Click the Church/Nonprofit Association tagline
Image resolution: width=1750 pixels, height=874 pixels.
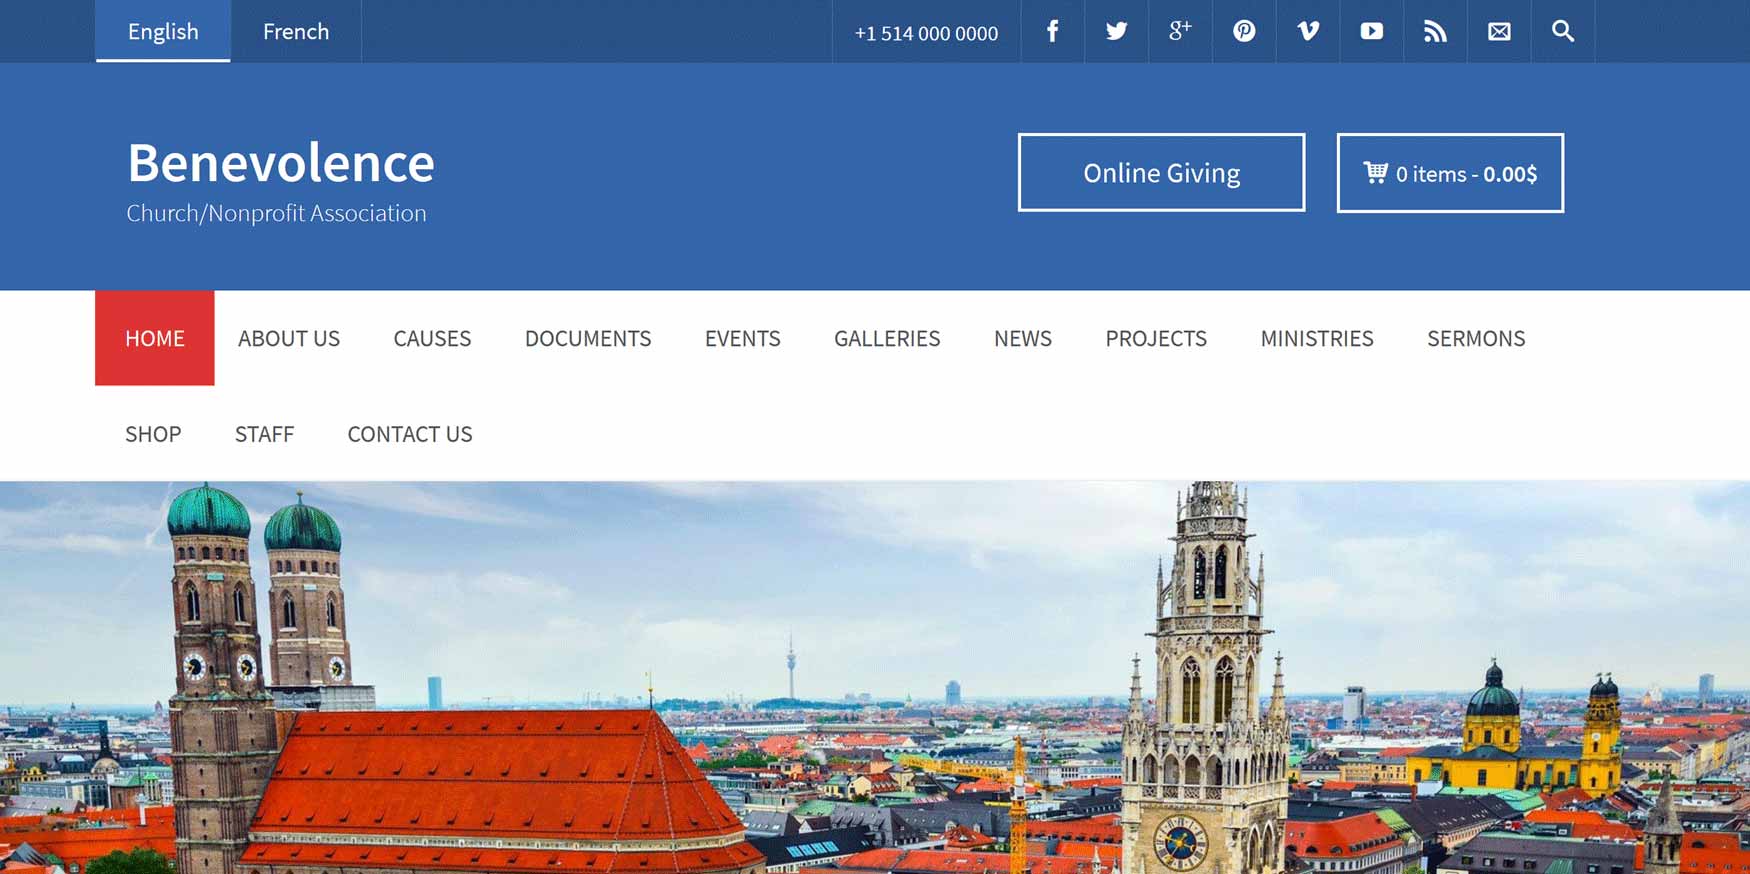click(276, 213)
